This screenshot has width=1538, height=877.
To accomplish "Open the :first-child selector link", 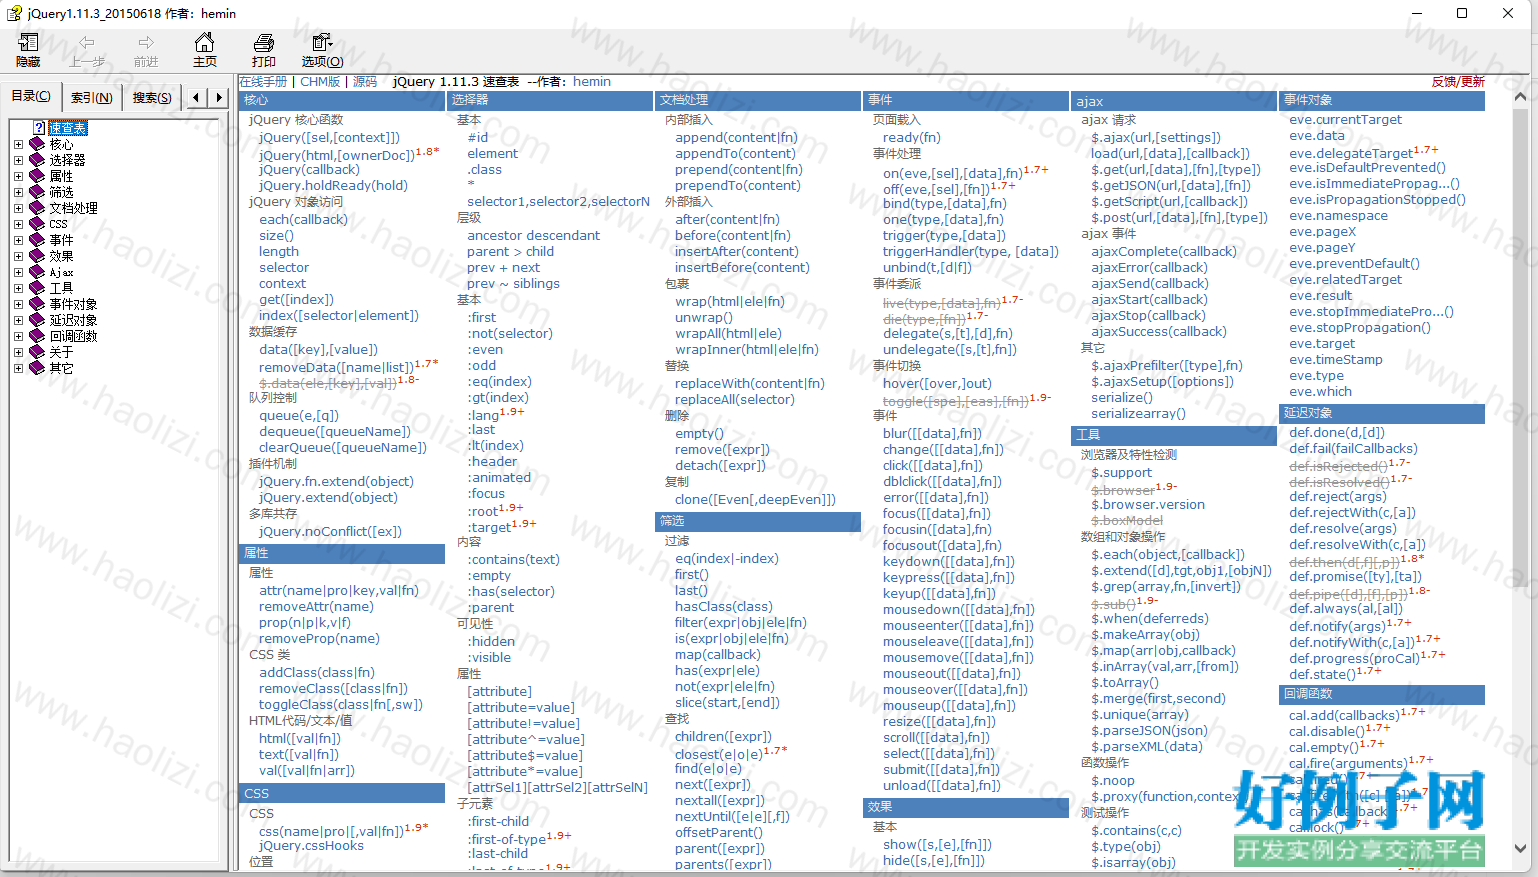I will point(498,821).
